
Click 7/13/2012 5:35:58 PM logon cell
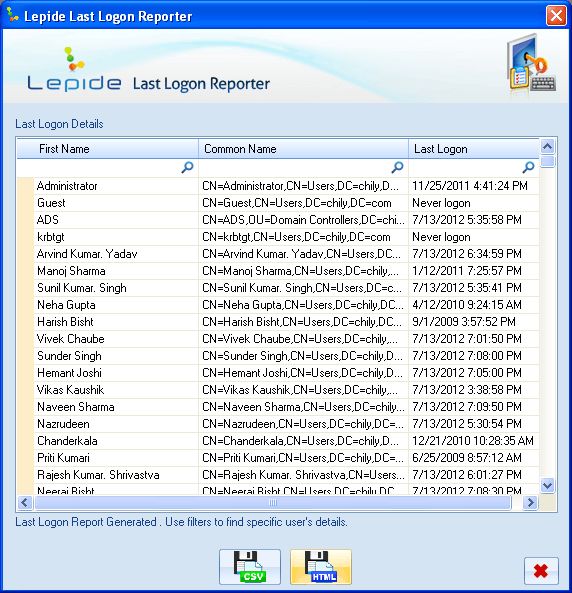click(474, 220)
